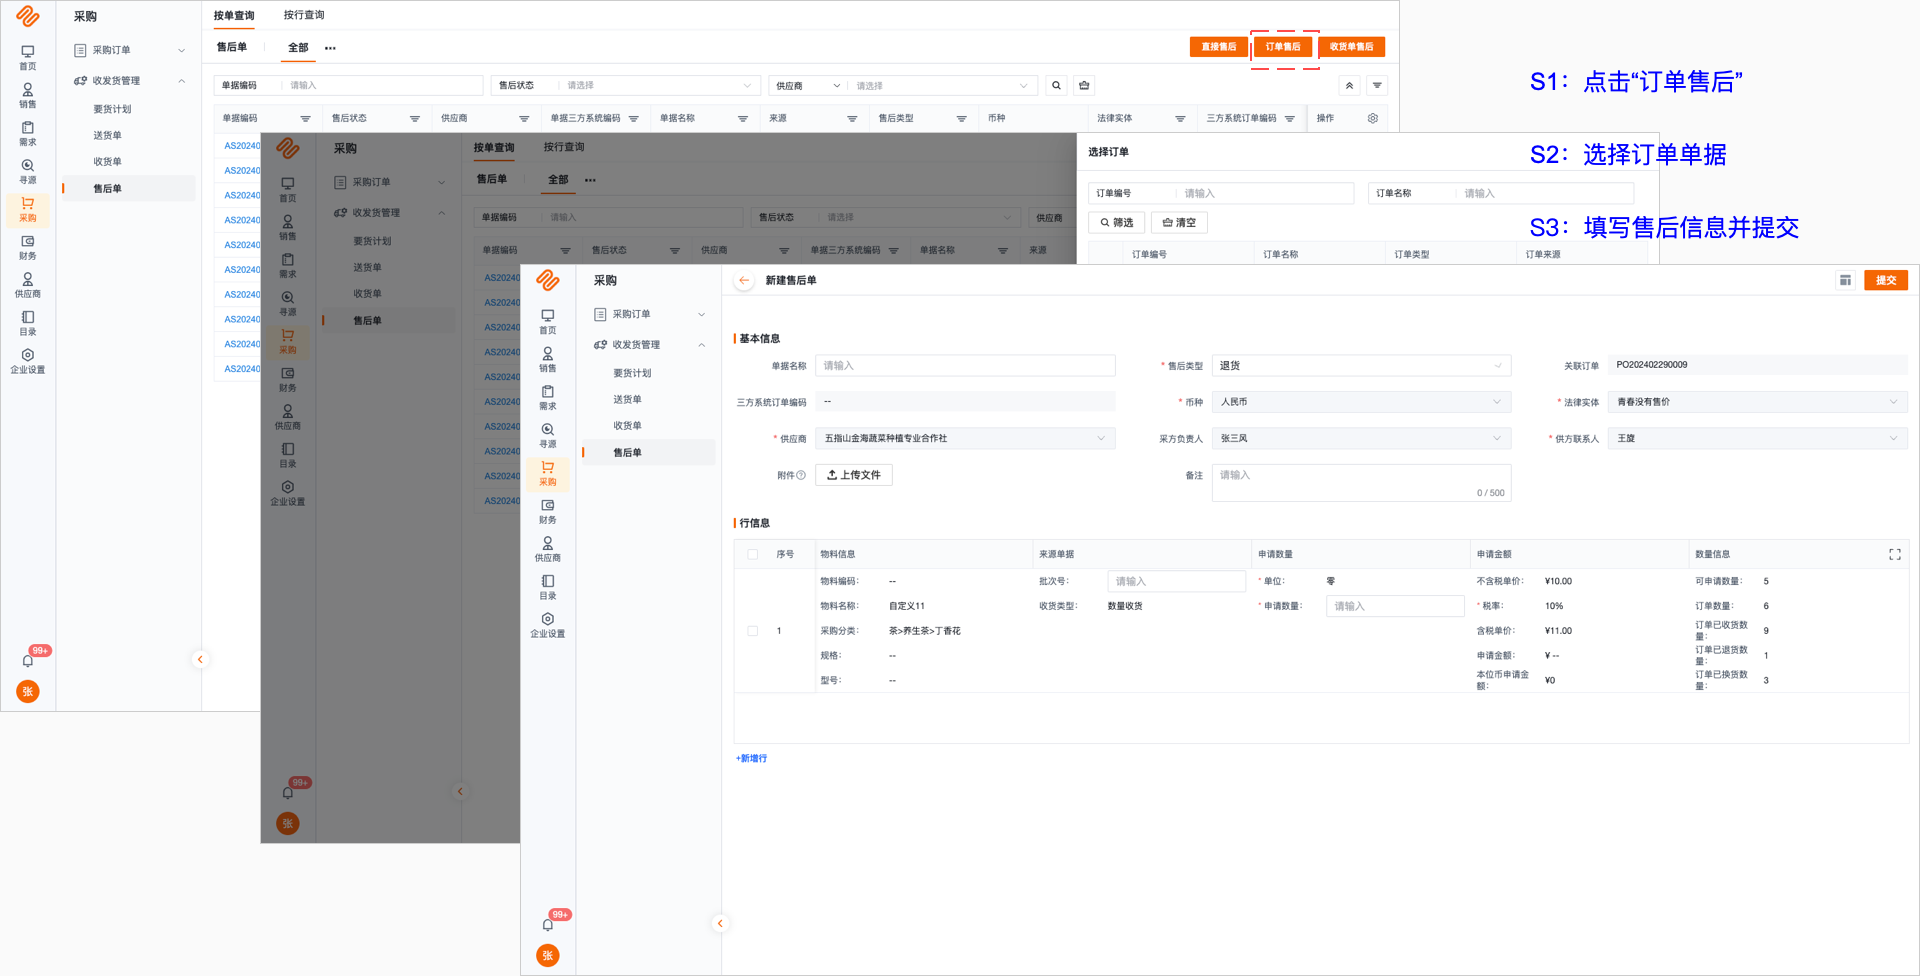Open 财务 in the back window sidebar
Screen dimensions: 1920x976
(x=28, y=247)
